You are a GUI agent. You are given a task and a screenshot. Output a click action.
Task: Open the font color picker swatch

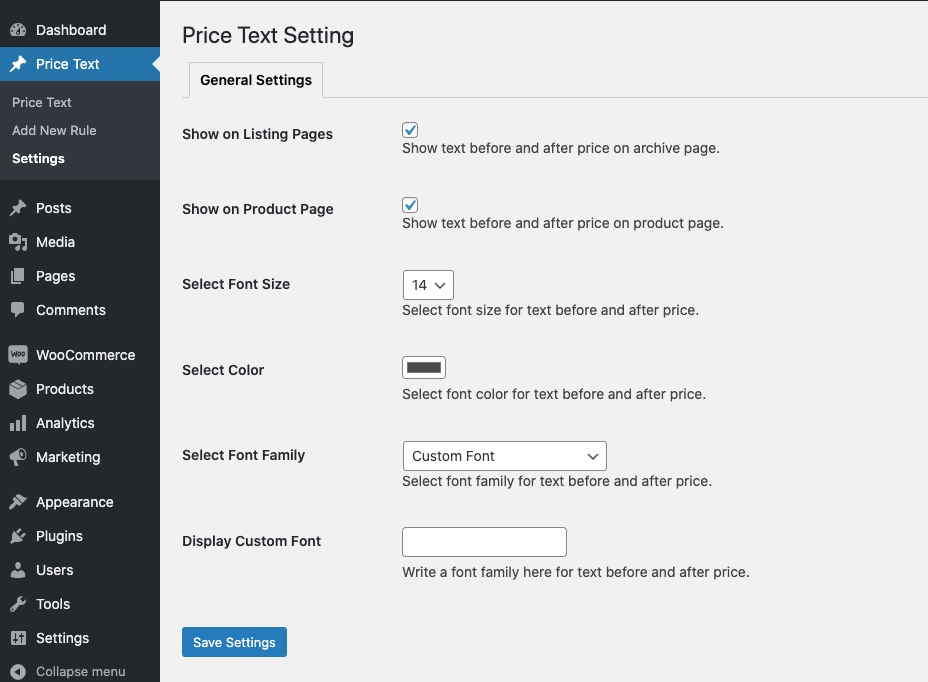click(423, 367)
